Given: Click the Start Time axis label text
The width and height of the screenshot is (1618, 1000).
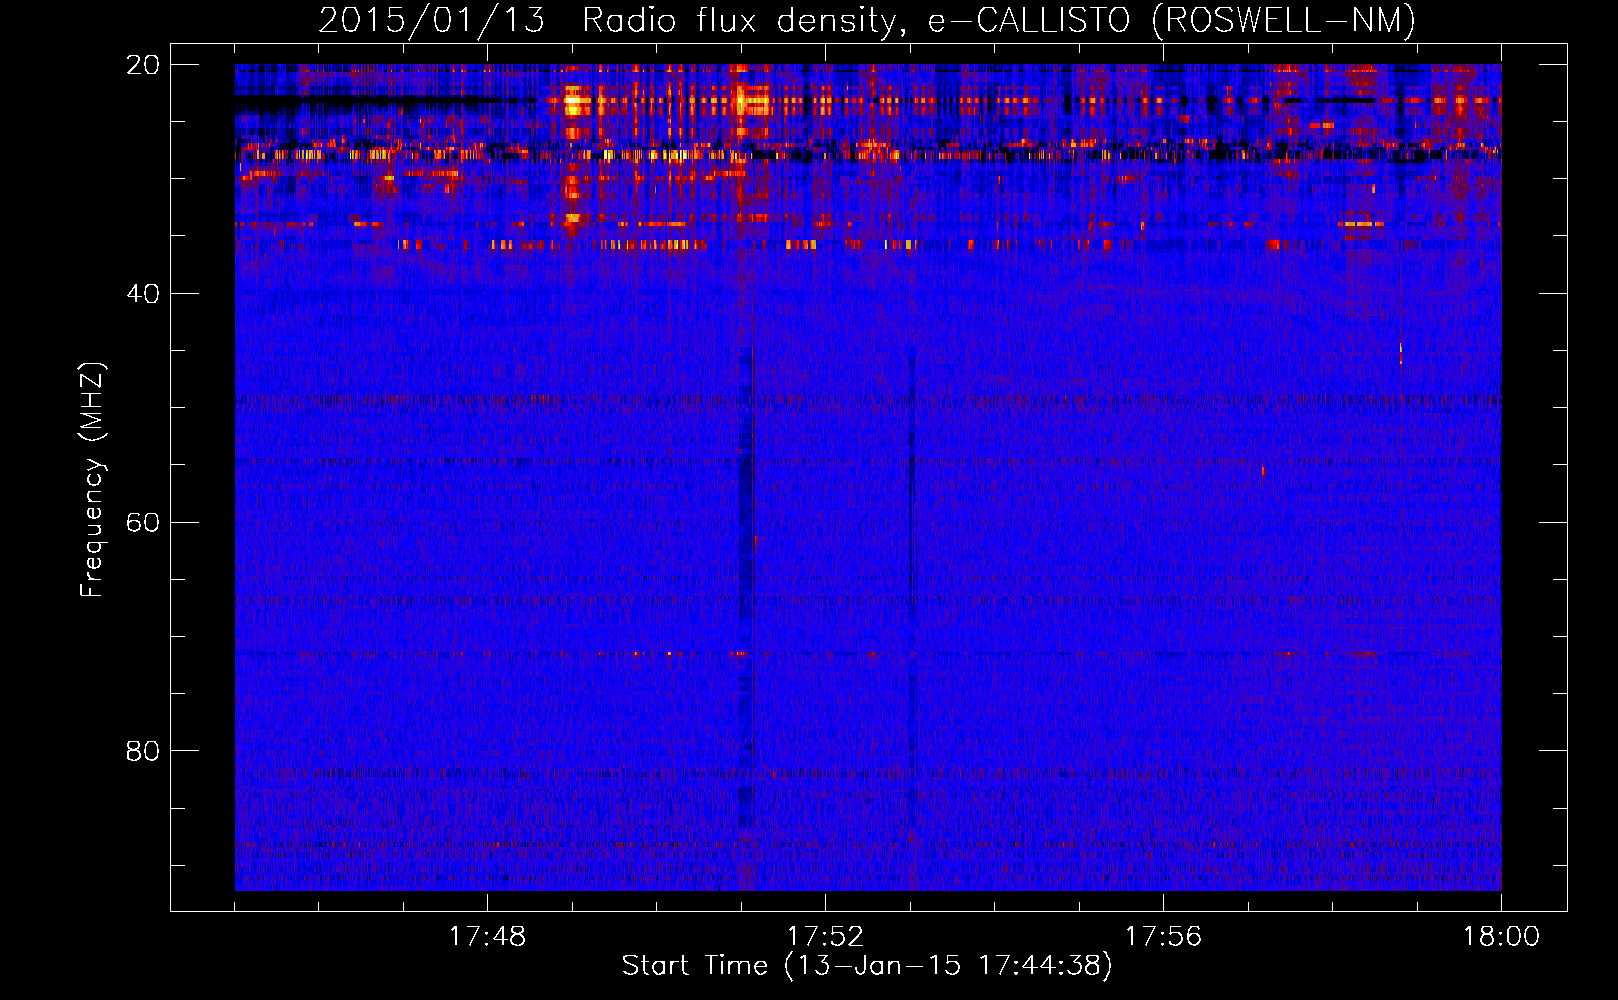Looking at the screenshot, I should point(867,965).
